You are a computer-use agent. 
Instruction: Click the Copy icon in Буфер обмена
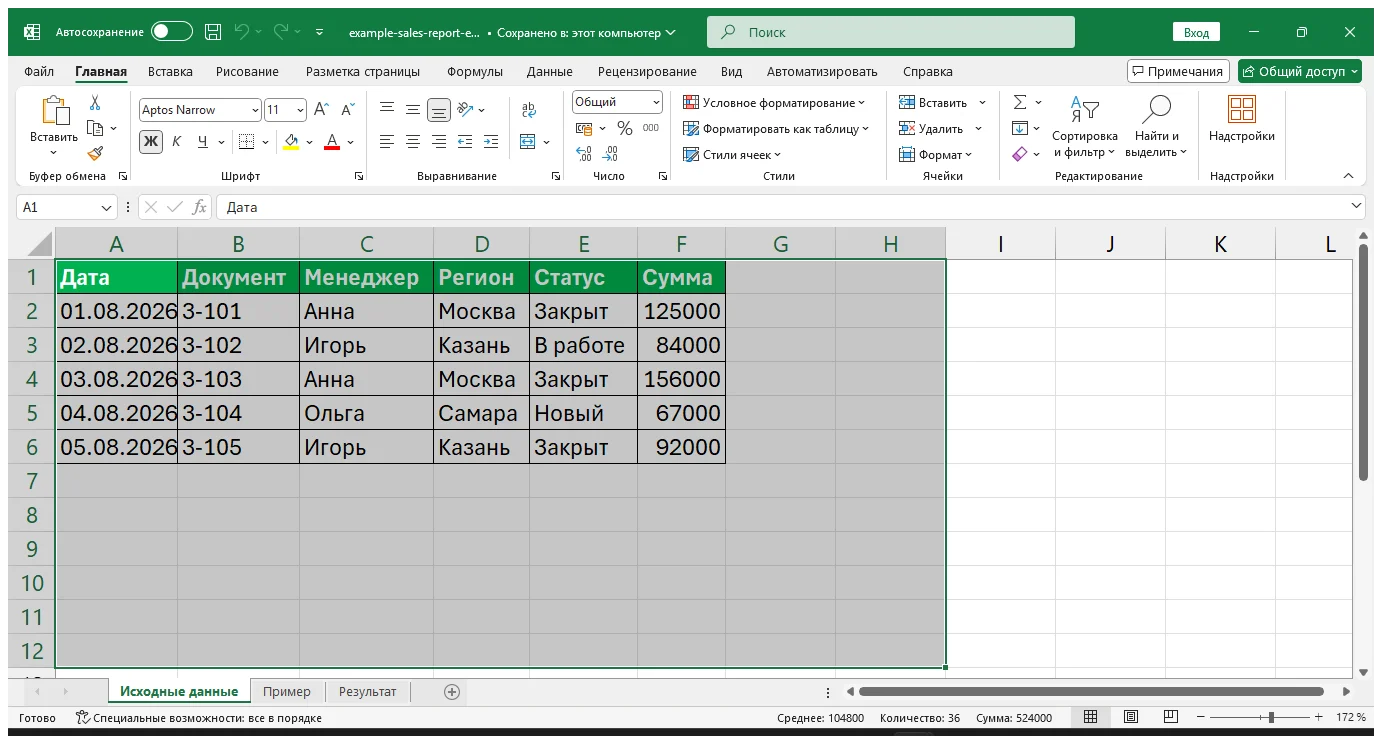point(95,128)
